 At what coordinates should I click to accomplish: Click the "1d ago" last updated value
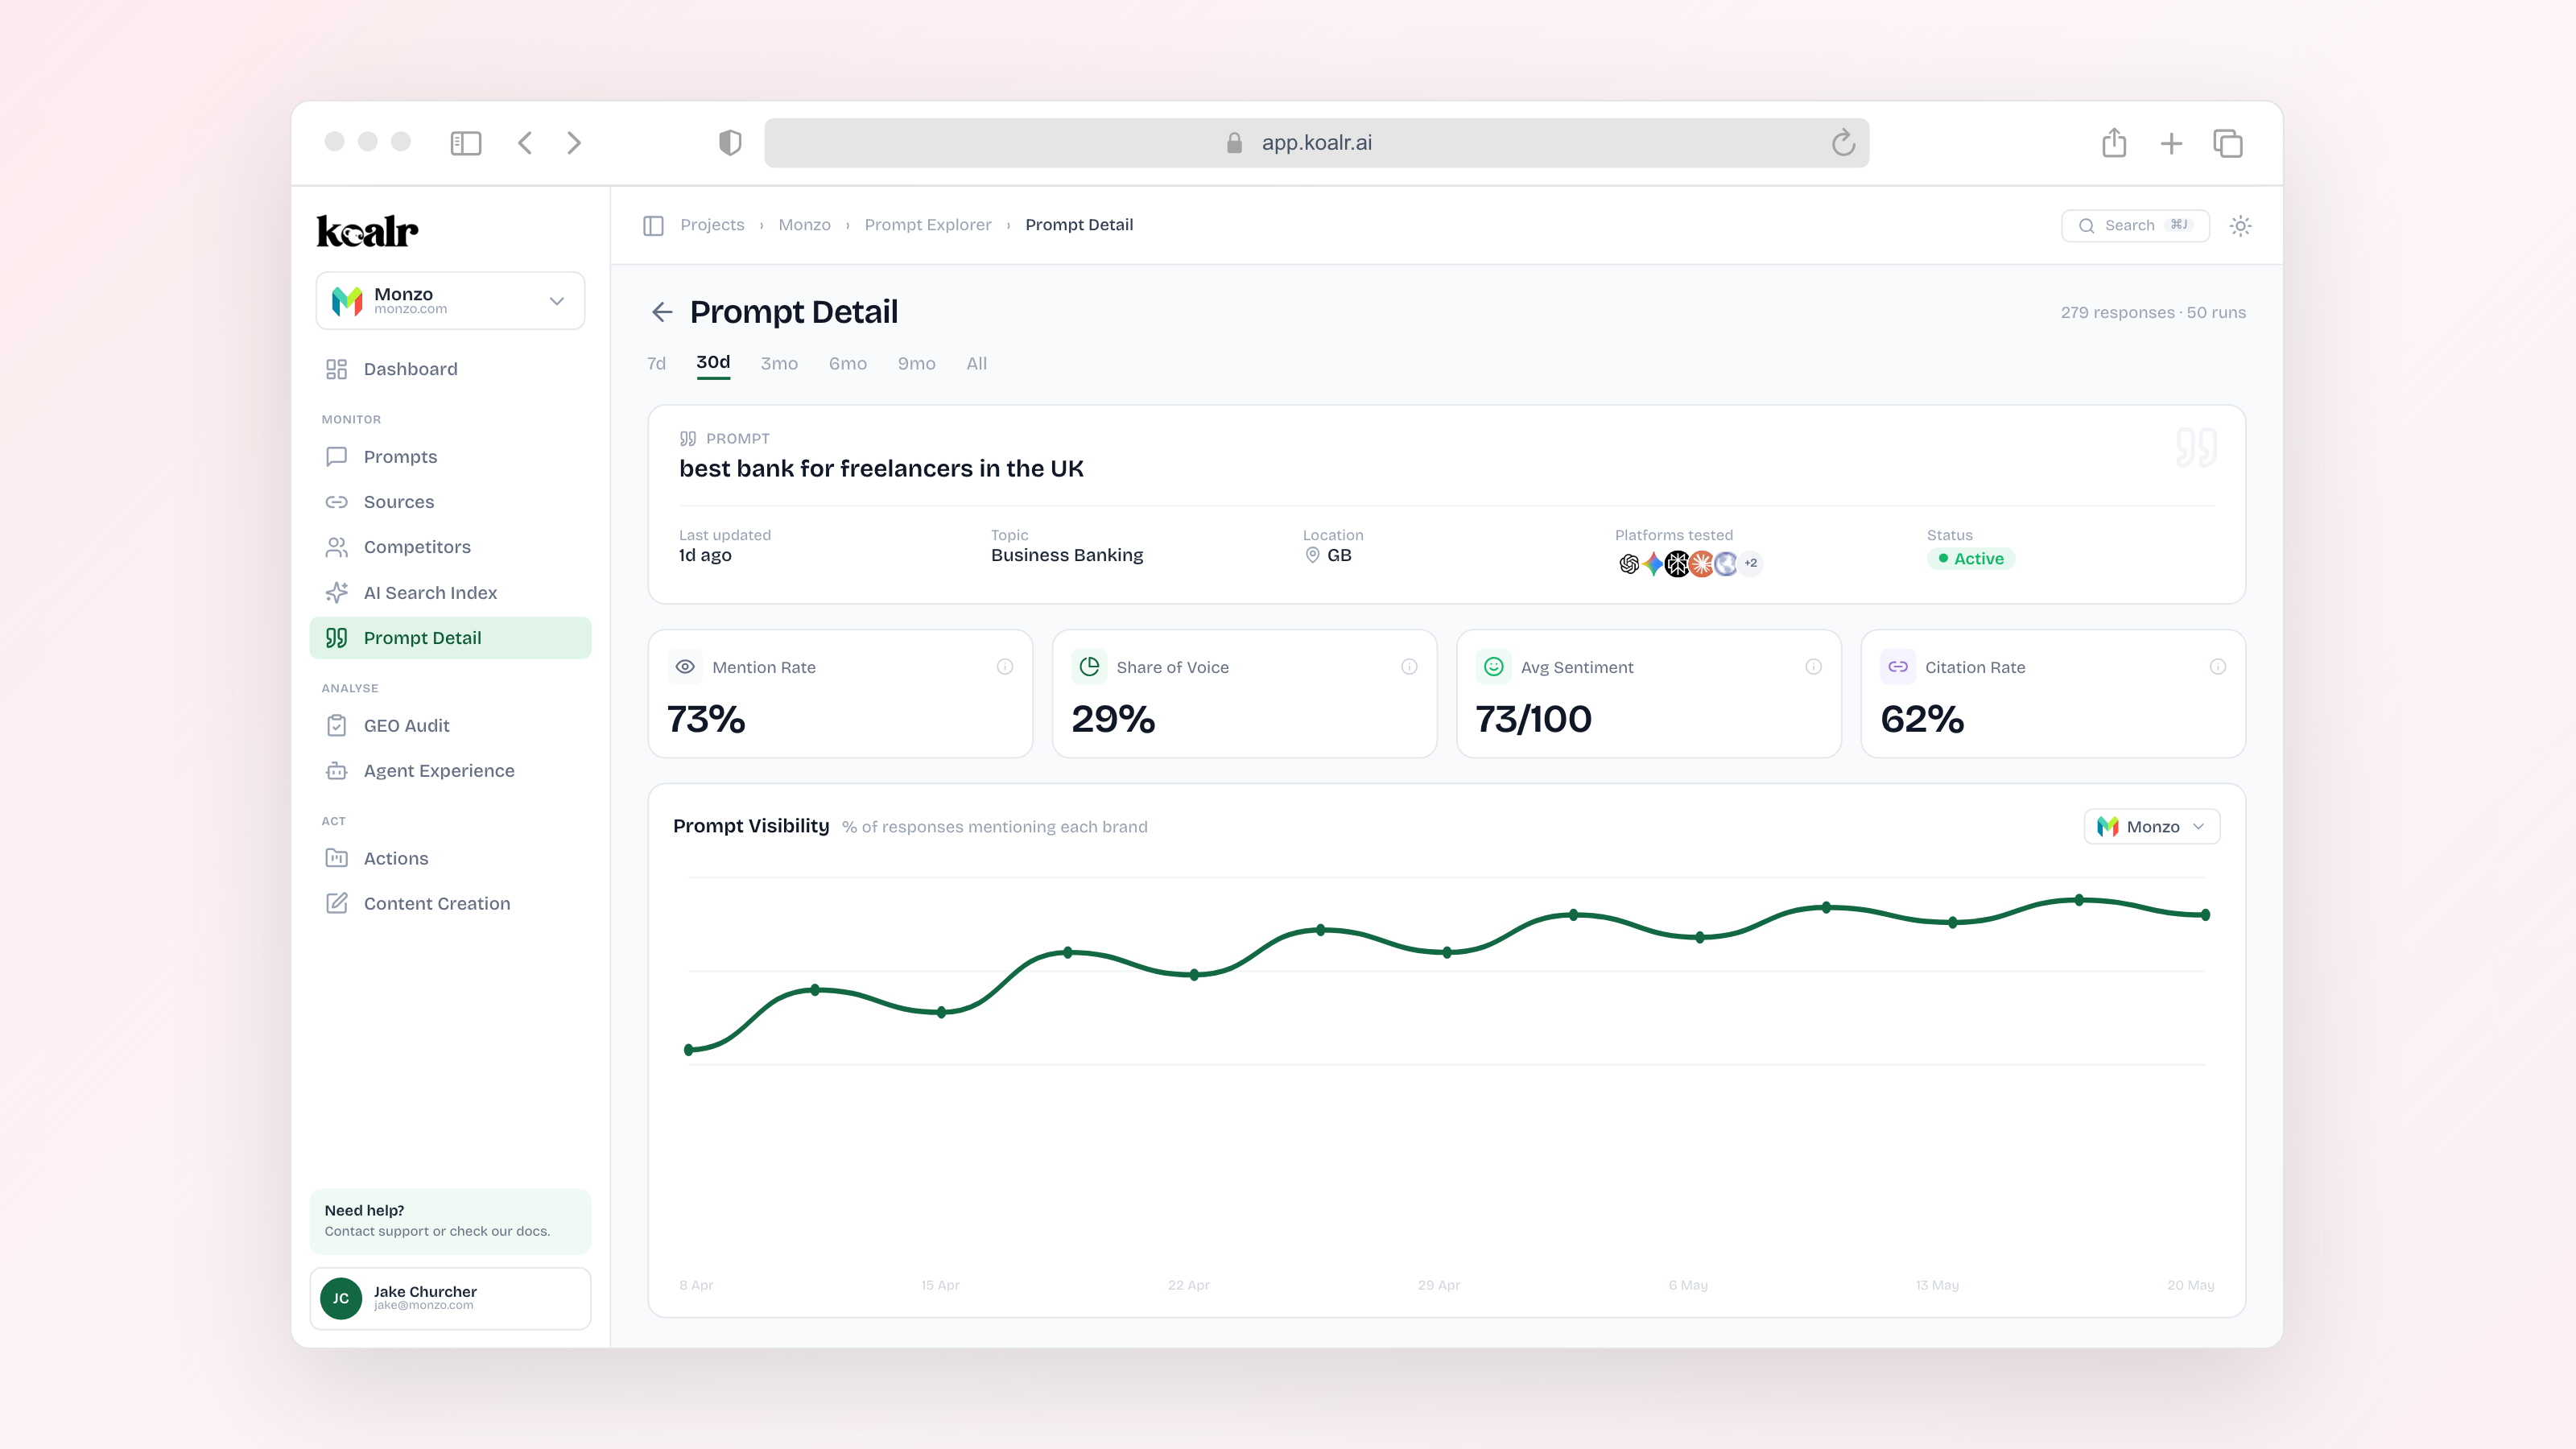click(x=705, y=556)
